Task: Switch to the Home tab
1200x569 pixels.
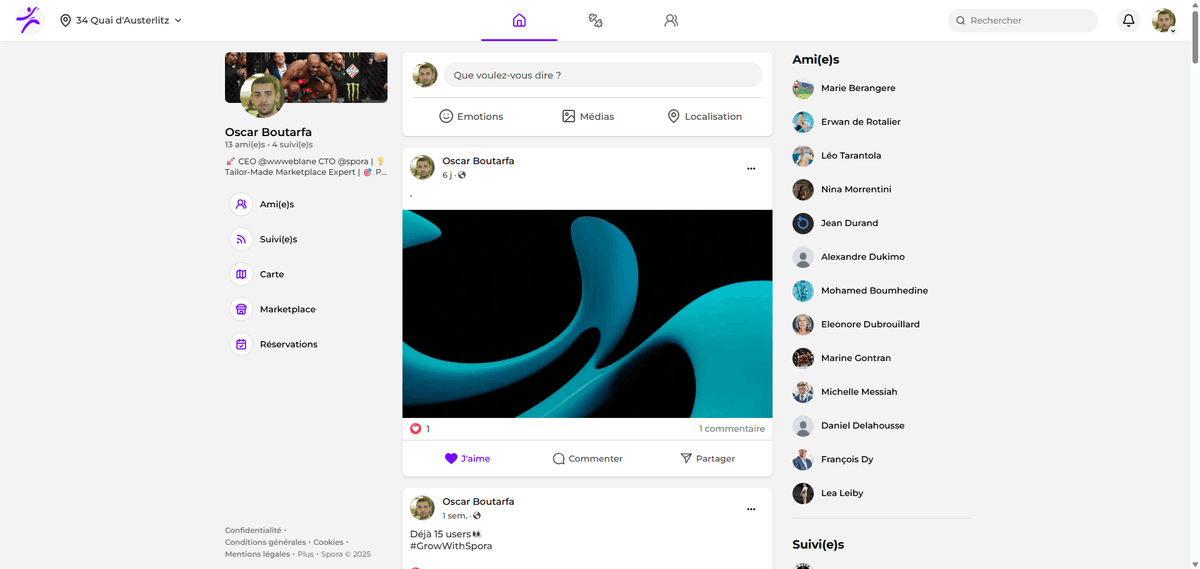Action: coord(519,20)
